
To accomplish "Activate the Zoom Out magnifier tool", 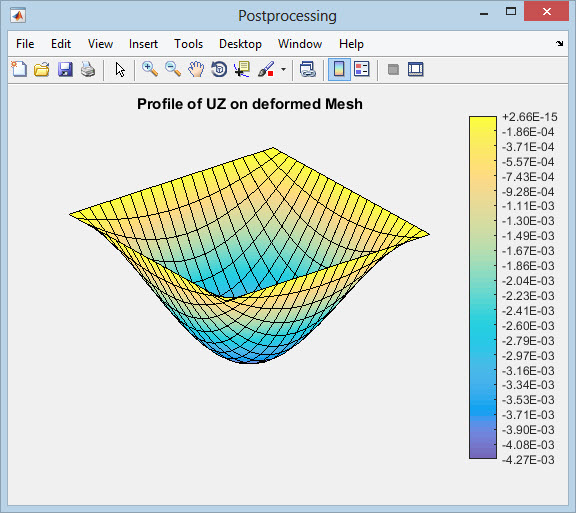I will coord(173,69).
